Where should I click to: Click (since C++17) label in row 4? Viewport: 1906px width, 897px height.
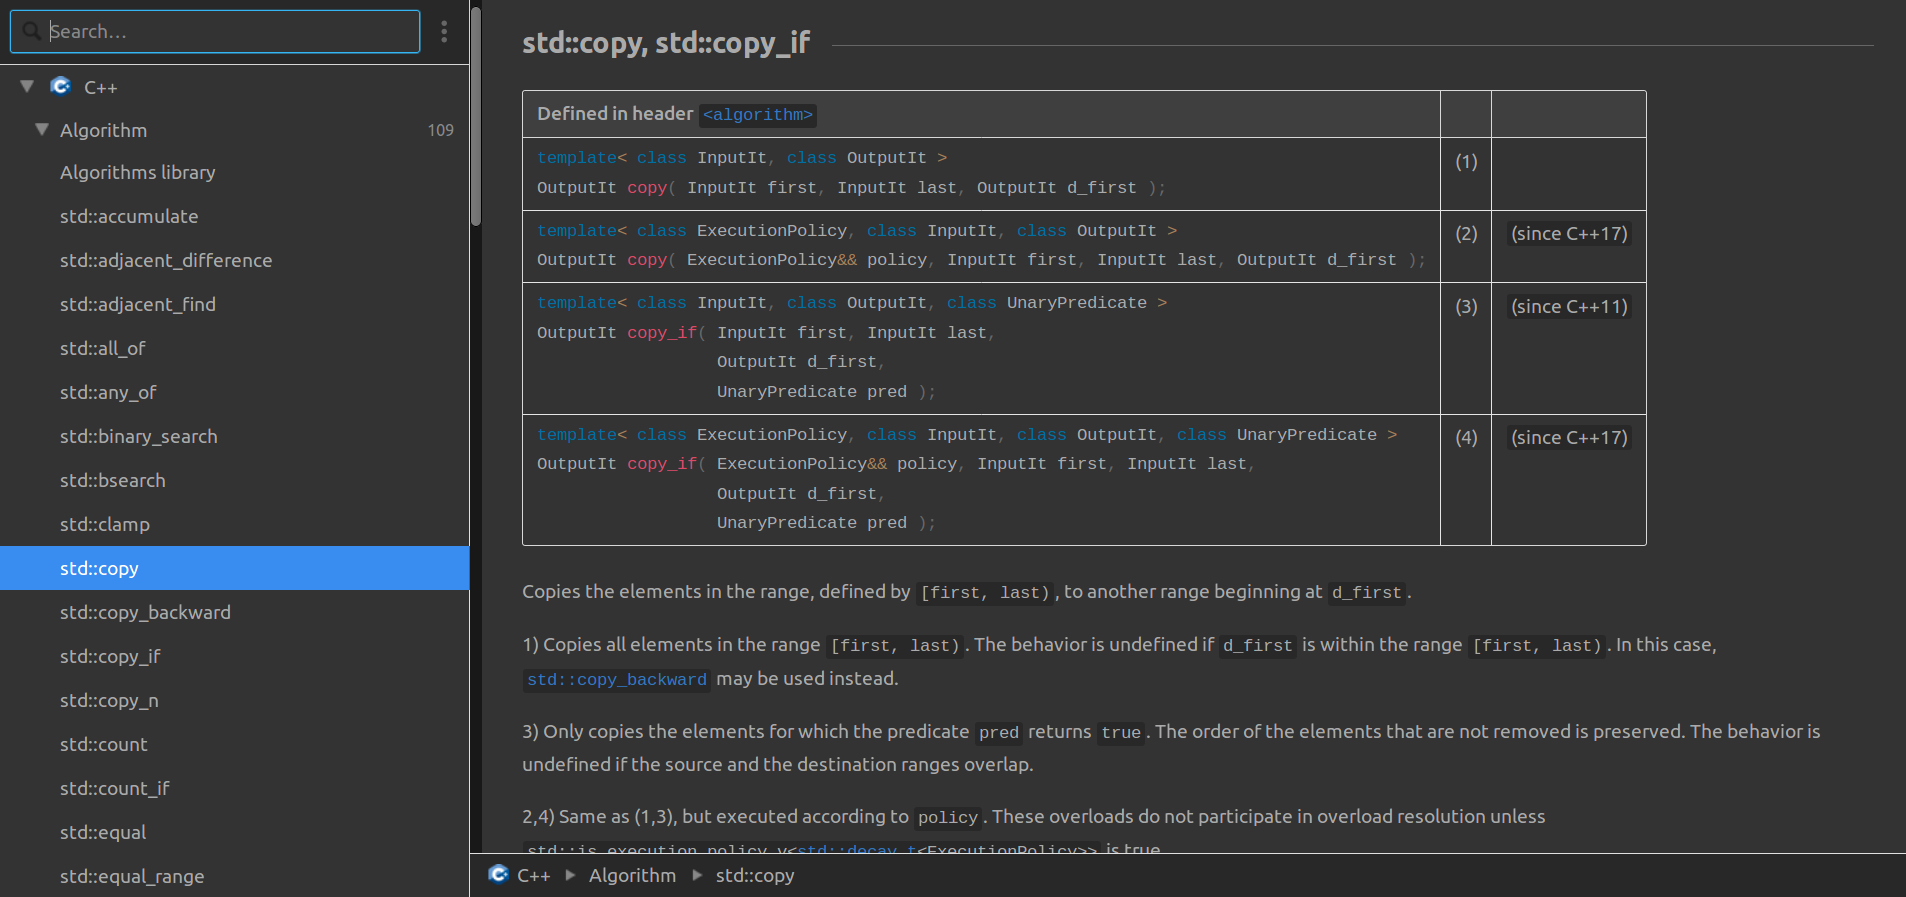[x=1569, y=438]
